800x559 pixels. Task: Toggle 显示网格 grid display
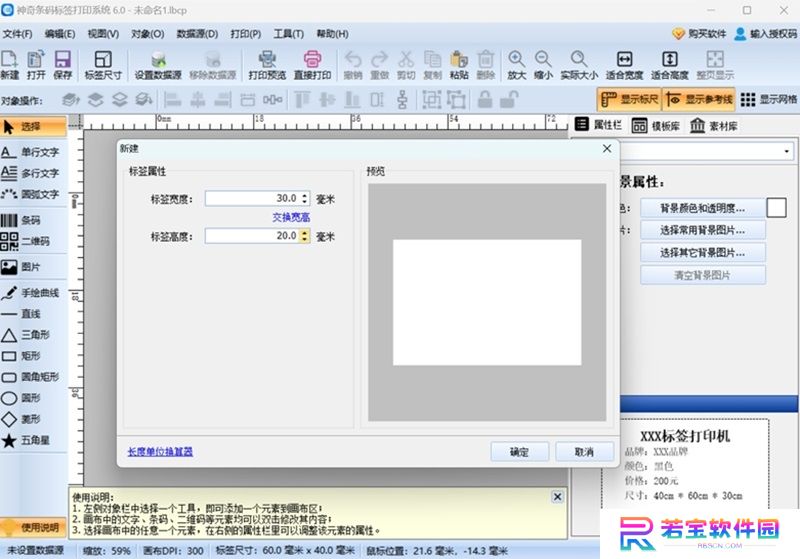tap(768, 99)
